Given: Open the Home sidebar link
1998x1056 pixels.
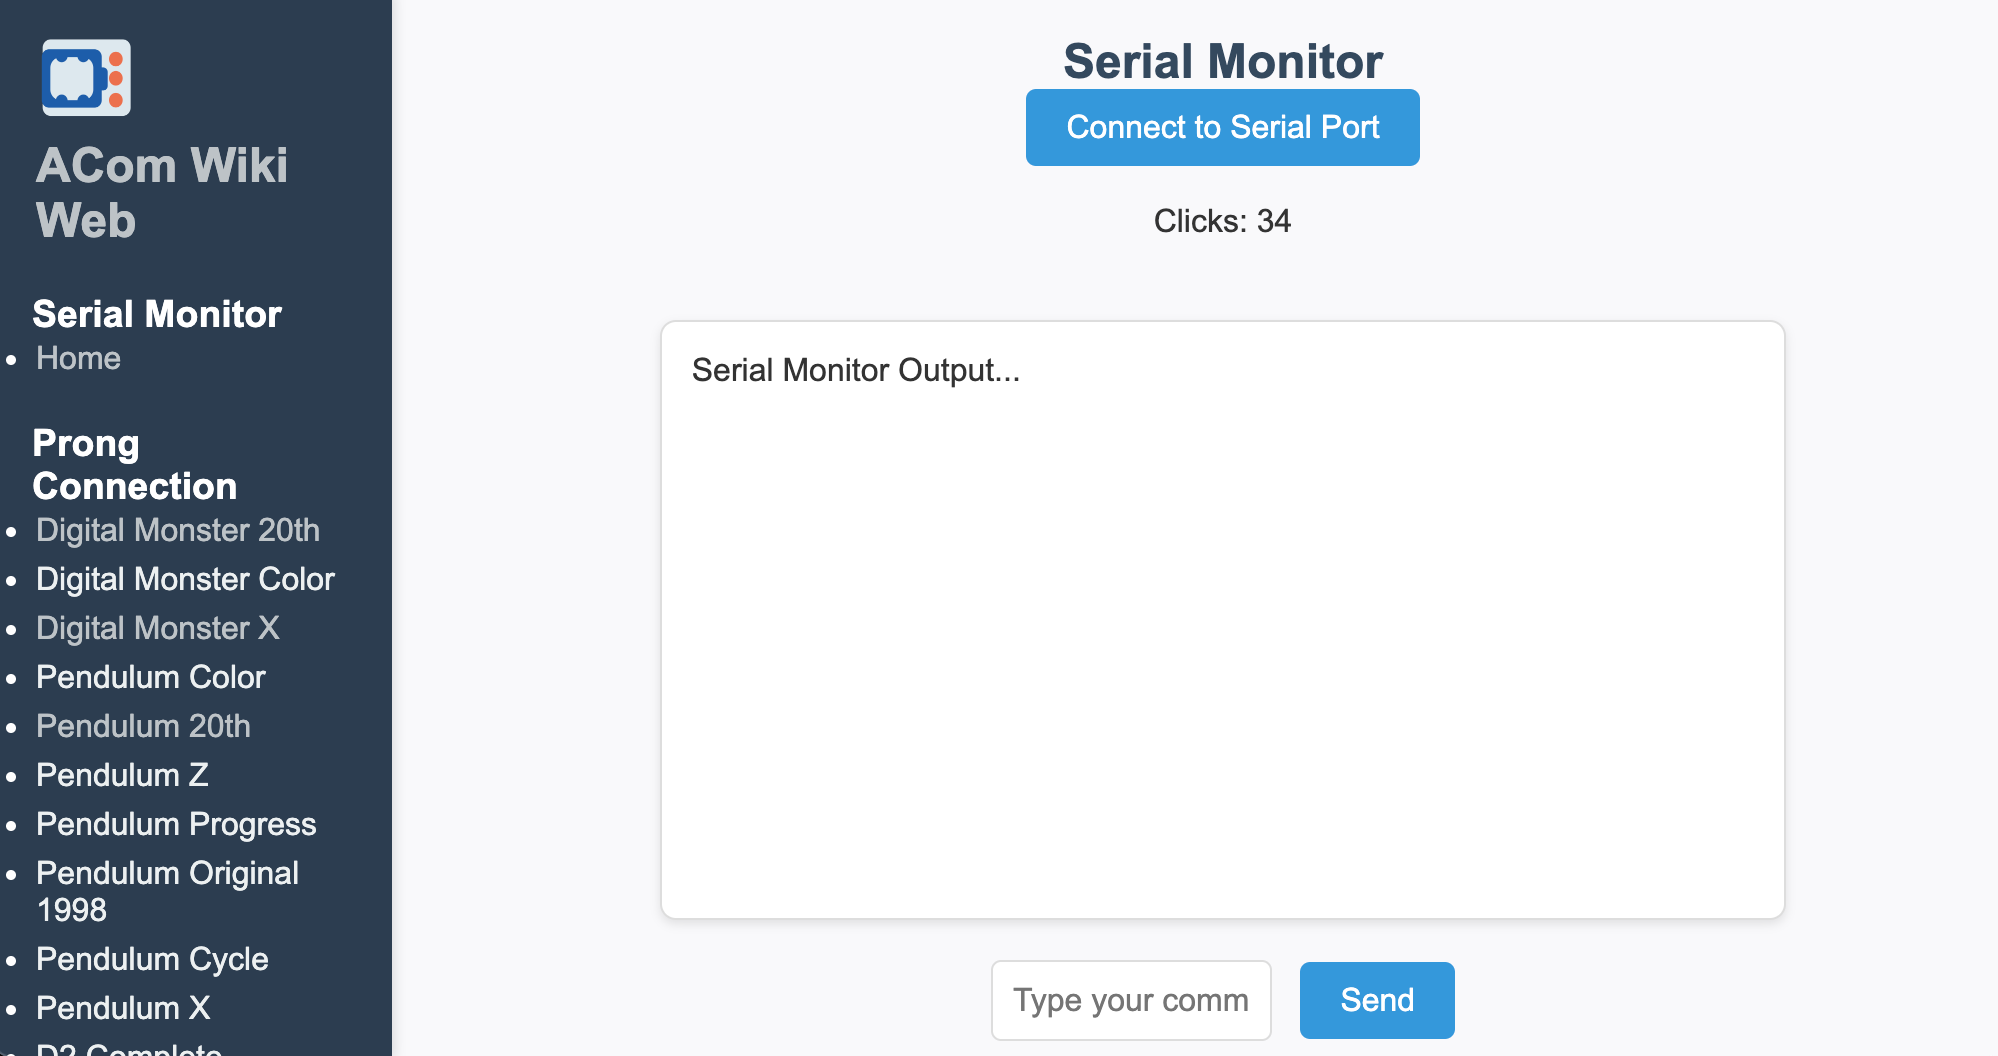Looking at the screenshot, I should coord(78,358).
